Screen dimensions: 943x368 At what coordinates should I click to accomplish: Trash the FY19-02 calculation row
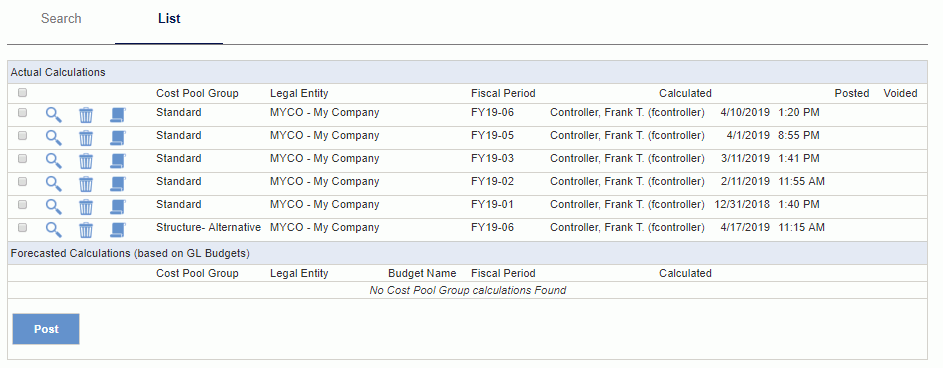pos(86,183)
